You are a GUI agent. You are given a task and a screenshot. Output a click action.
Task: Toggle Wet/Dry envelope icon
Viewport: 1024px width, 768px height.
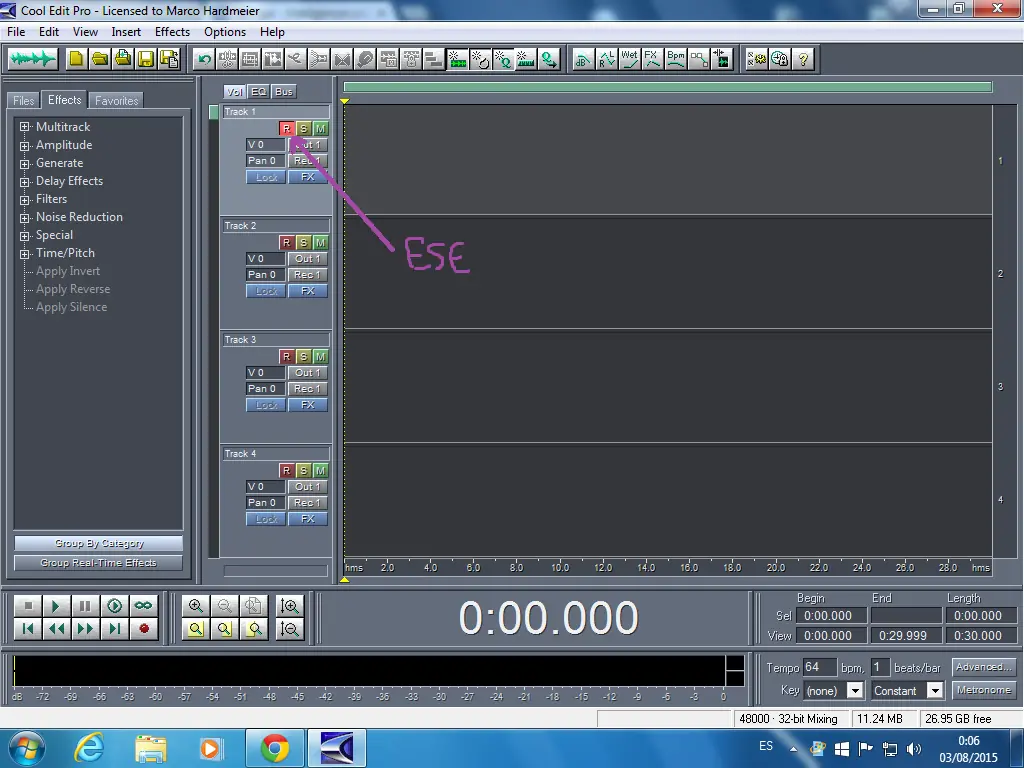click(x=630, y=59)
